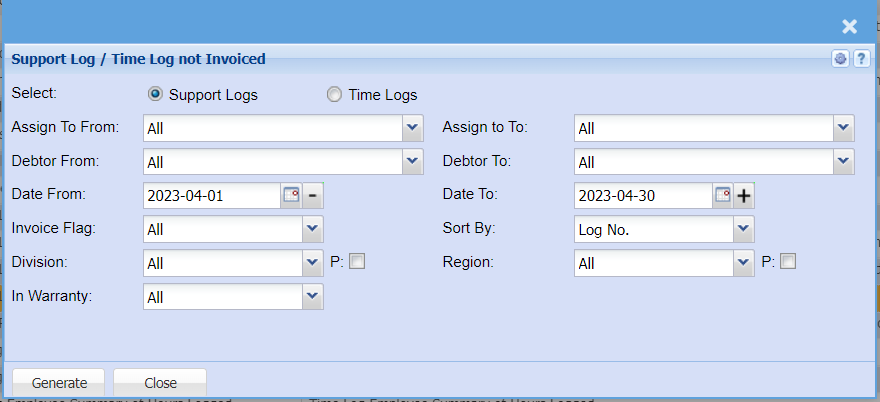
Task: Expand the Assign To From dropdown
Action: click(413, 128)
